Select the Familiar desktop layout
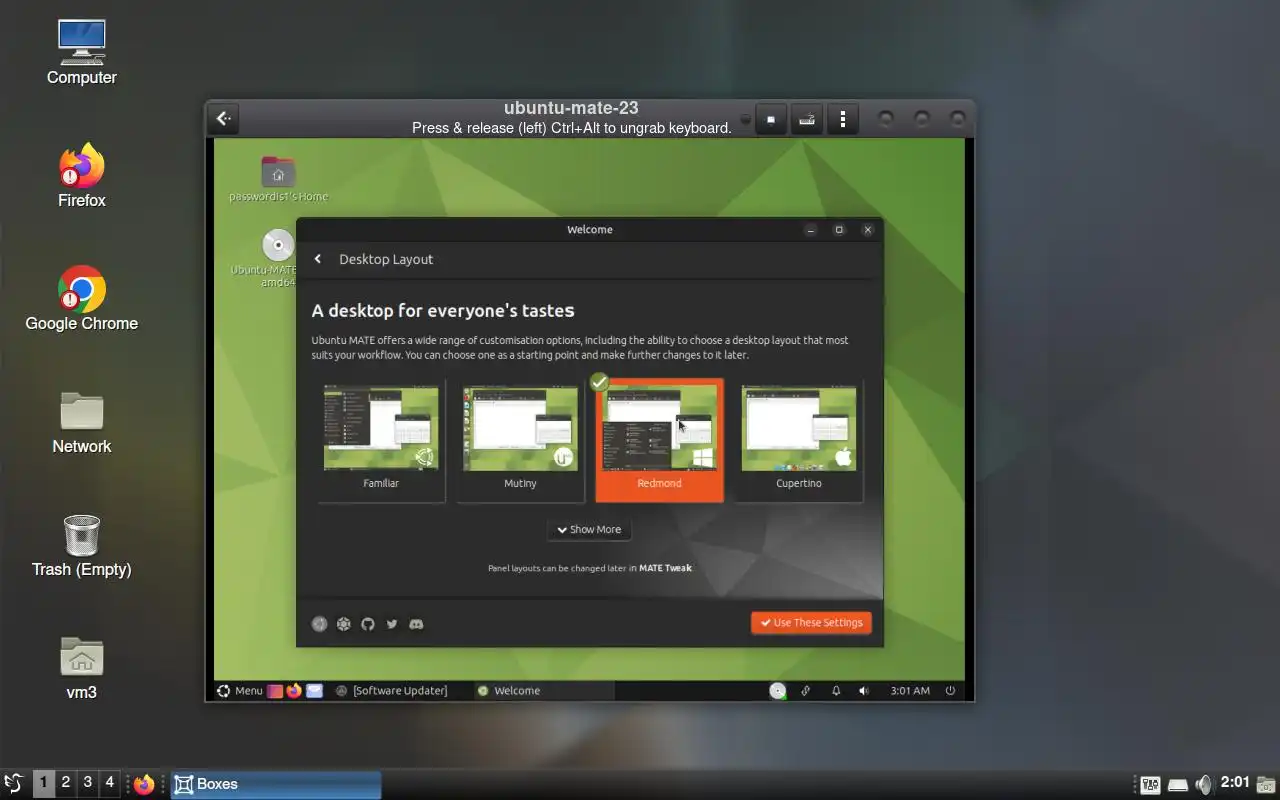 tap(381, 440)
